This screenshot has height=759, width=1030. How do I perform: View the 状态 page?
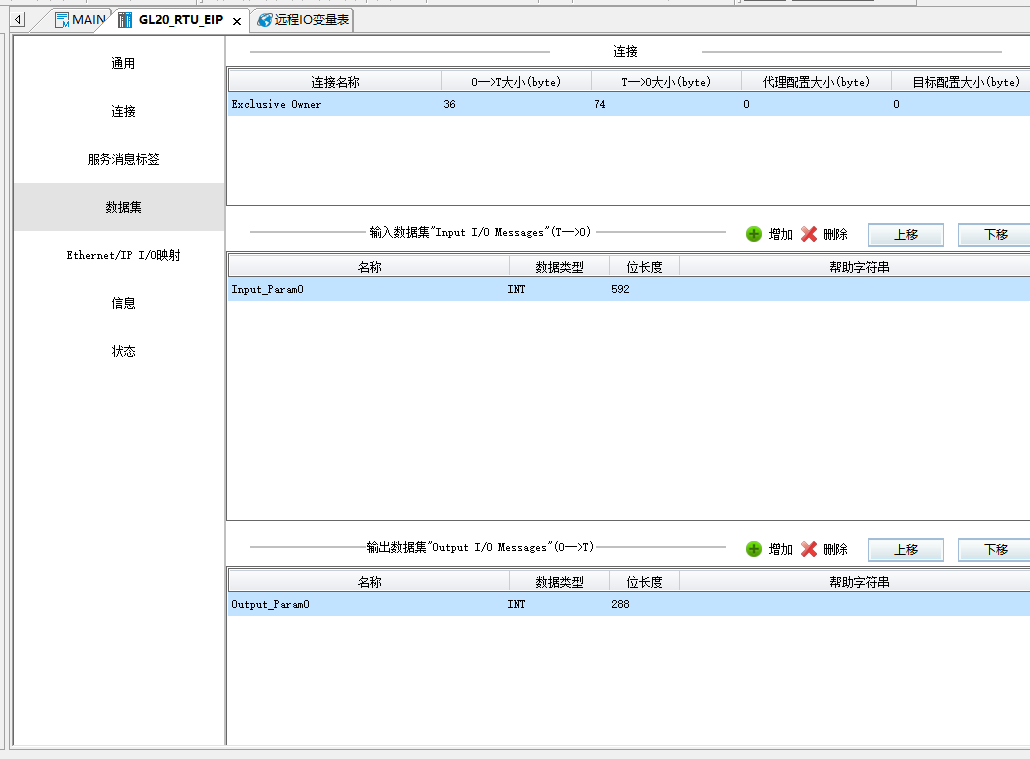pos(123,352)
